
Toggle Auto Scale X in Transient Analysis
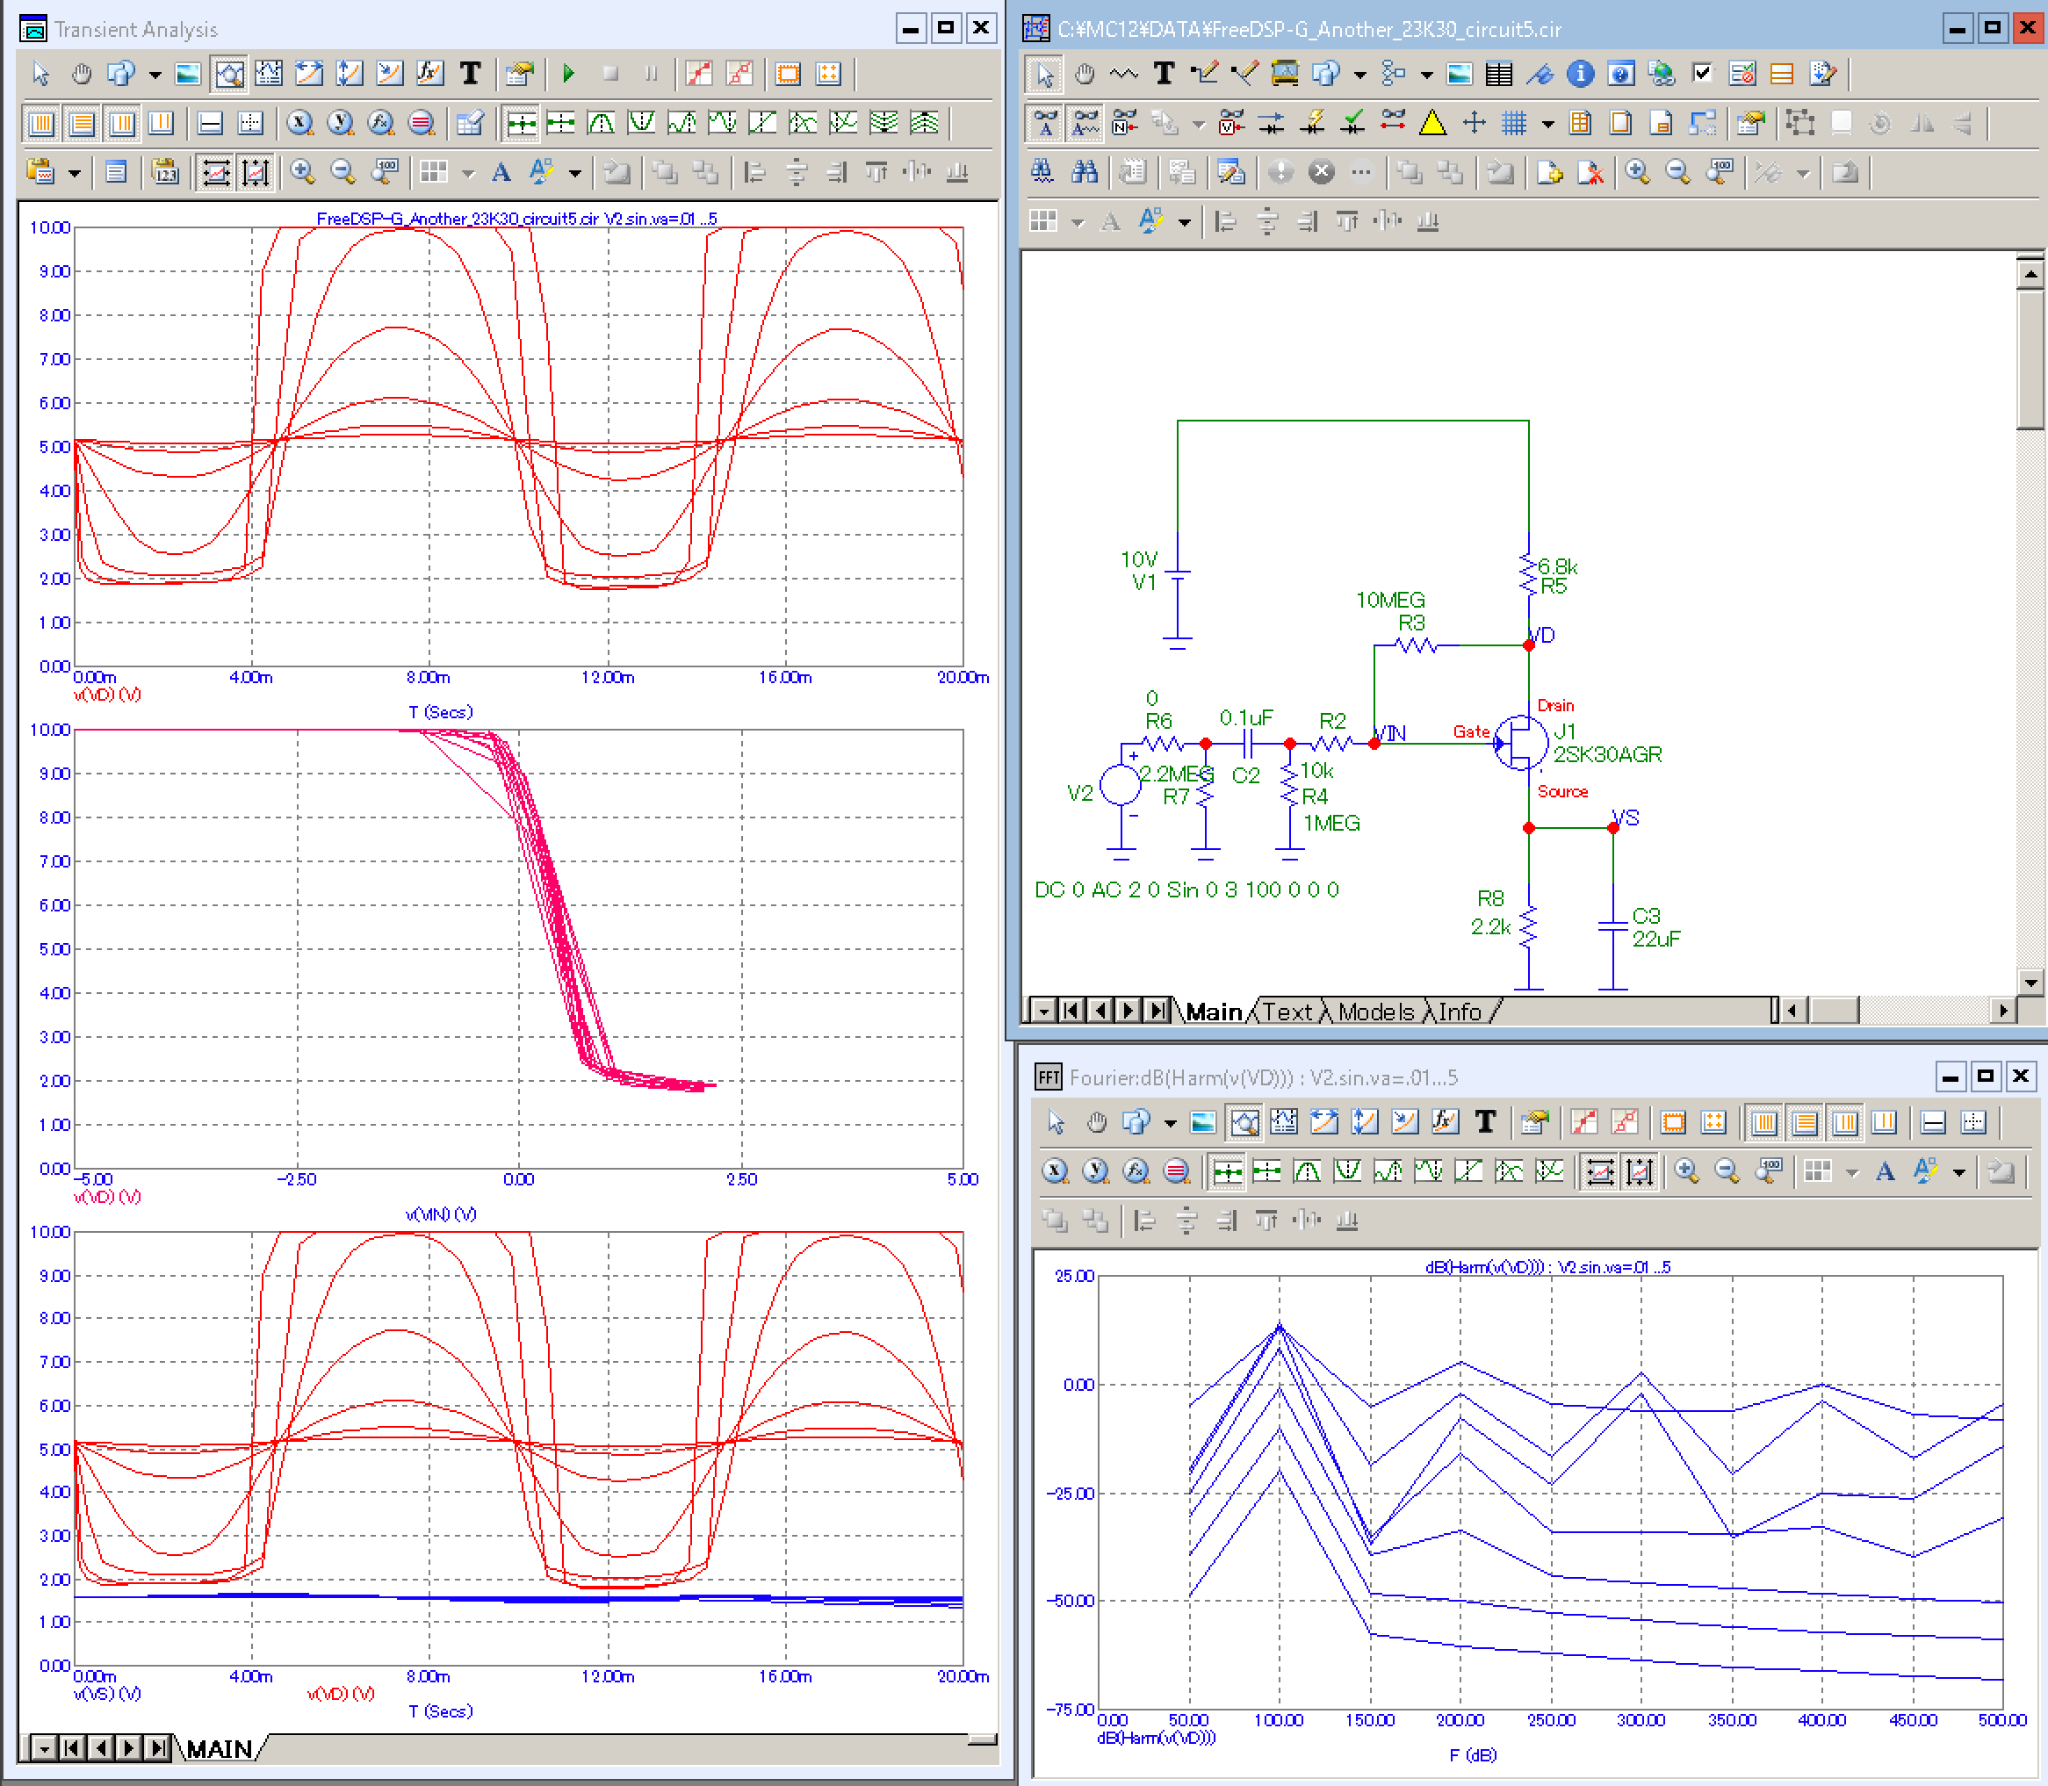coord(216,172)
